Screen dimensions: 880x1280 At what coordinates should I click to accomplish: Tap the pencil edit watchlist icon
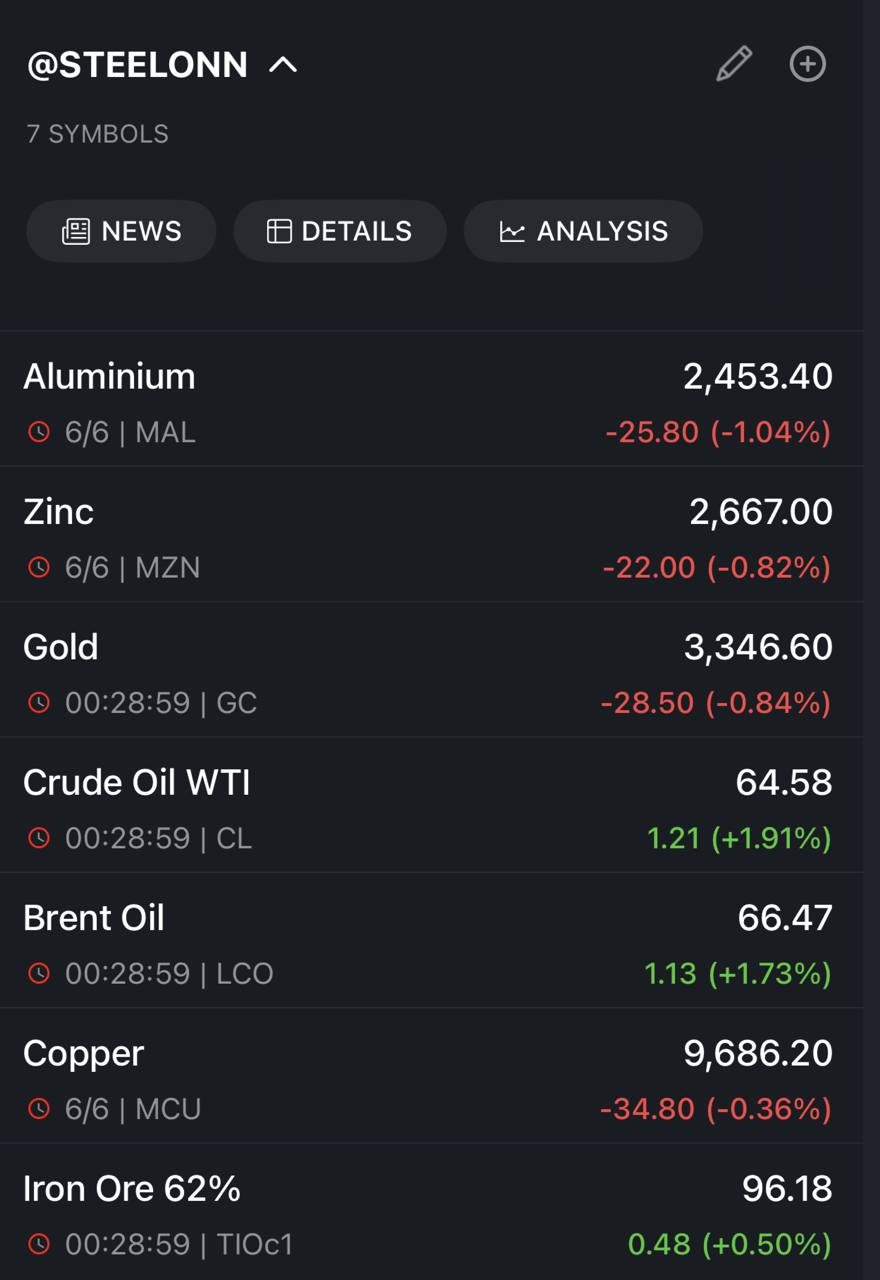(x=734, y=64)
